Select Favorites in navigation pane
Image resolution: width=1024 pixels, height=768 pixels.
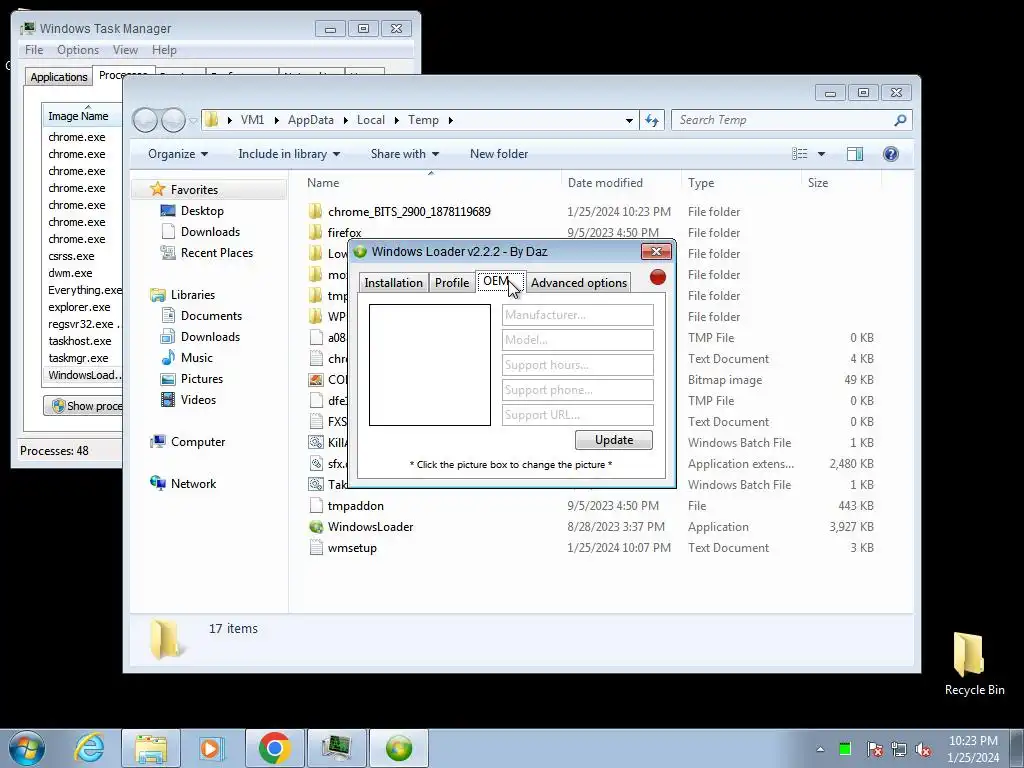coord(194,190)
